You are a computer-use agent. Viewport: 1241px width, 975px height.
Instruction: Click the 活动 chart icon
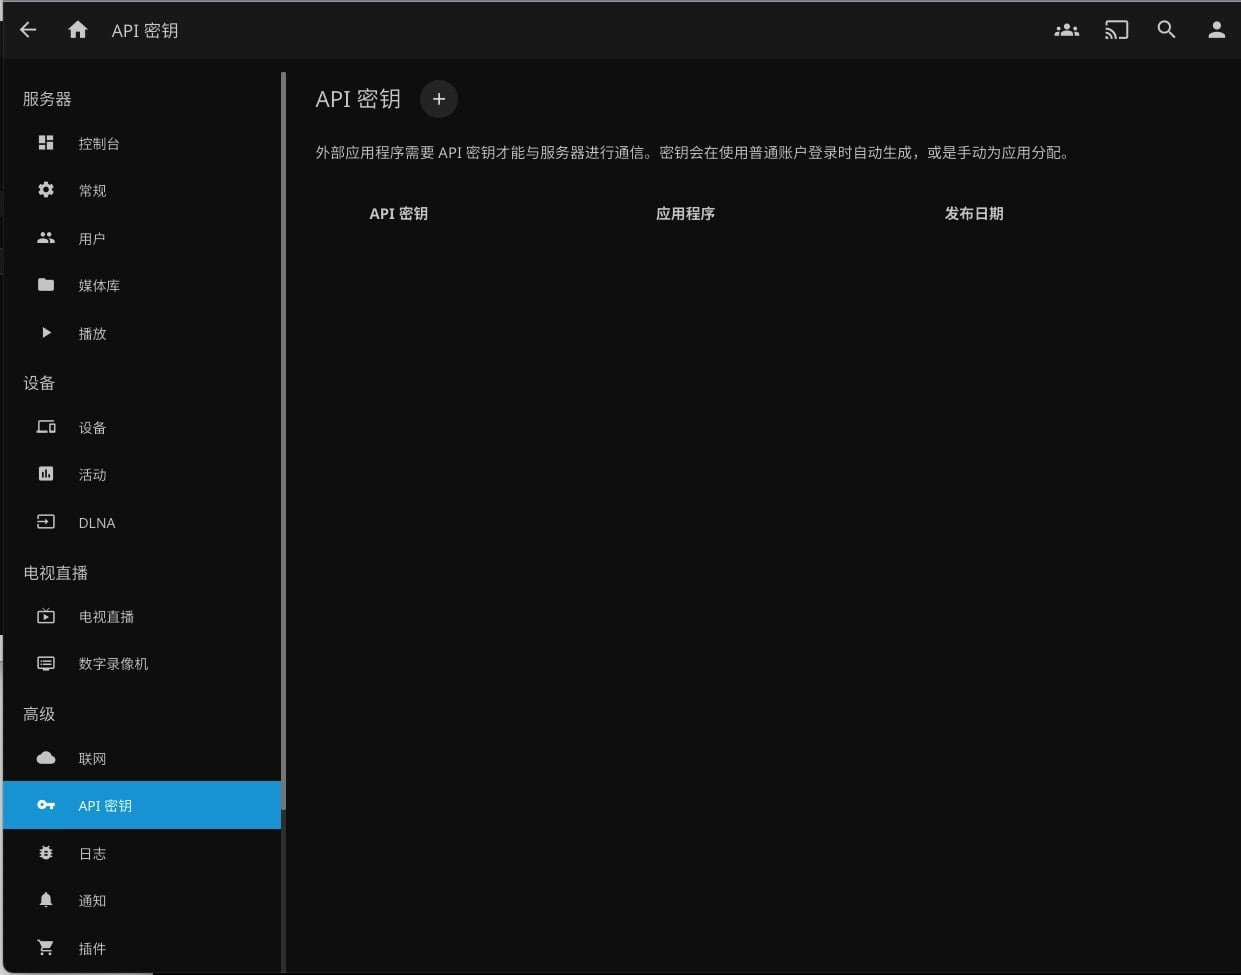46,474
